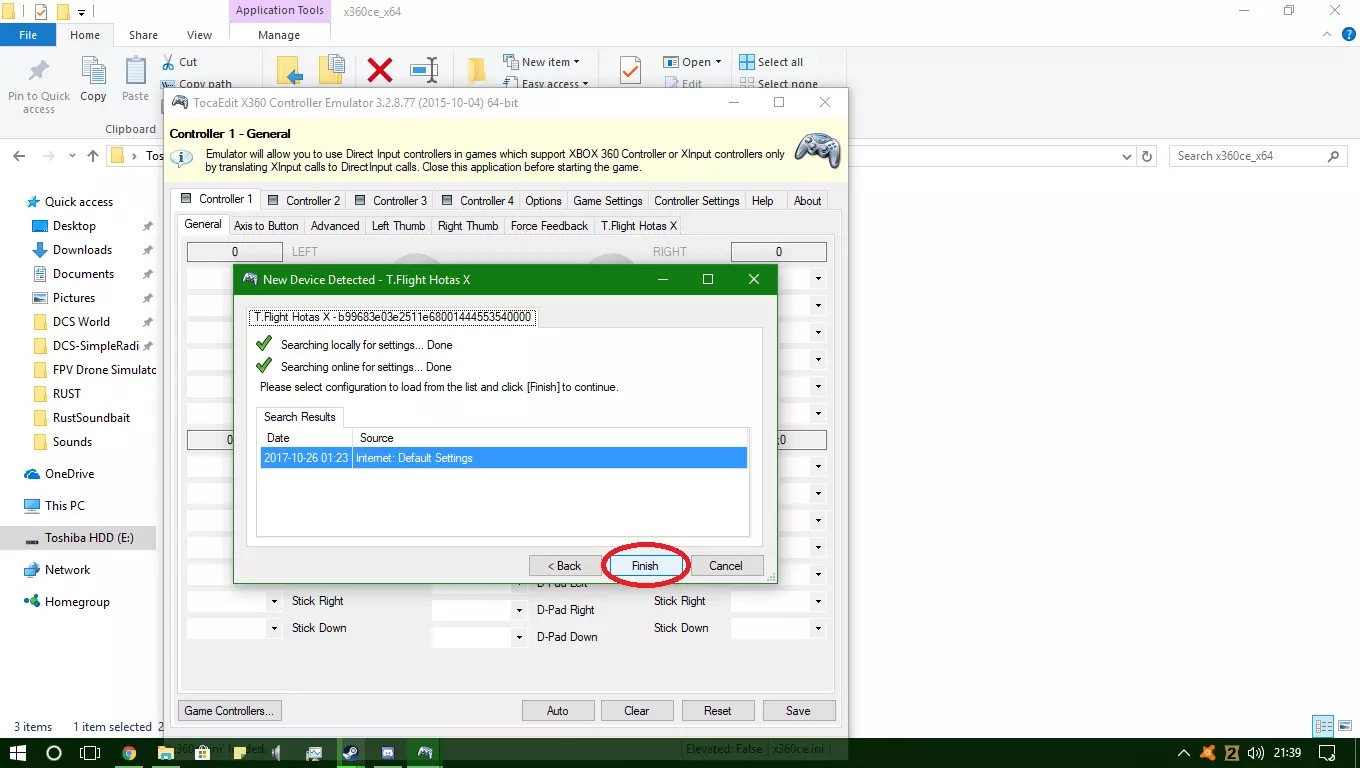Open the Manage ribbon tab
The image size is (1360, 768).
(x=279, y=35)
